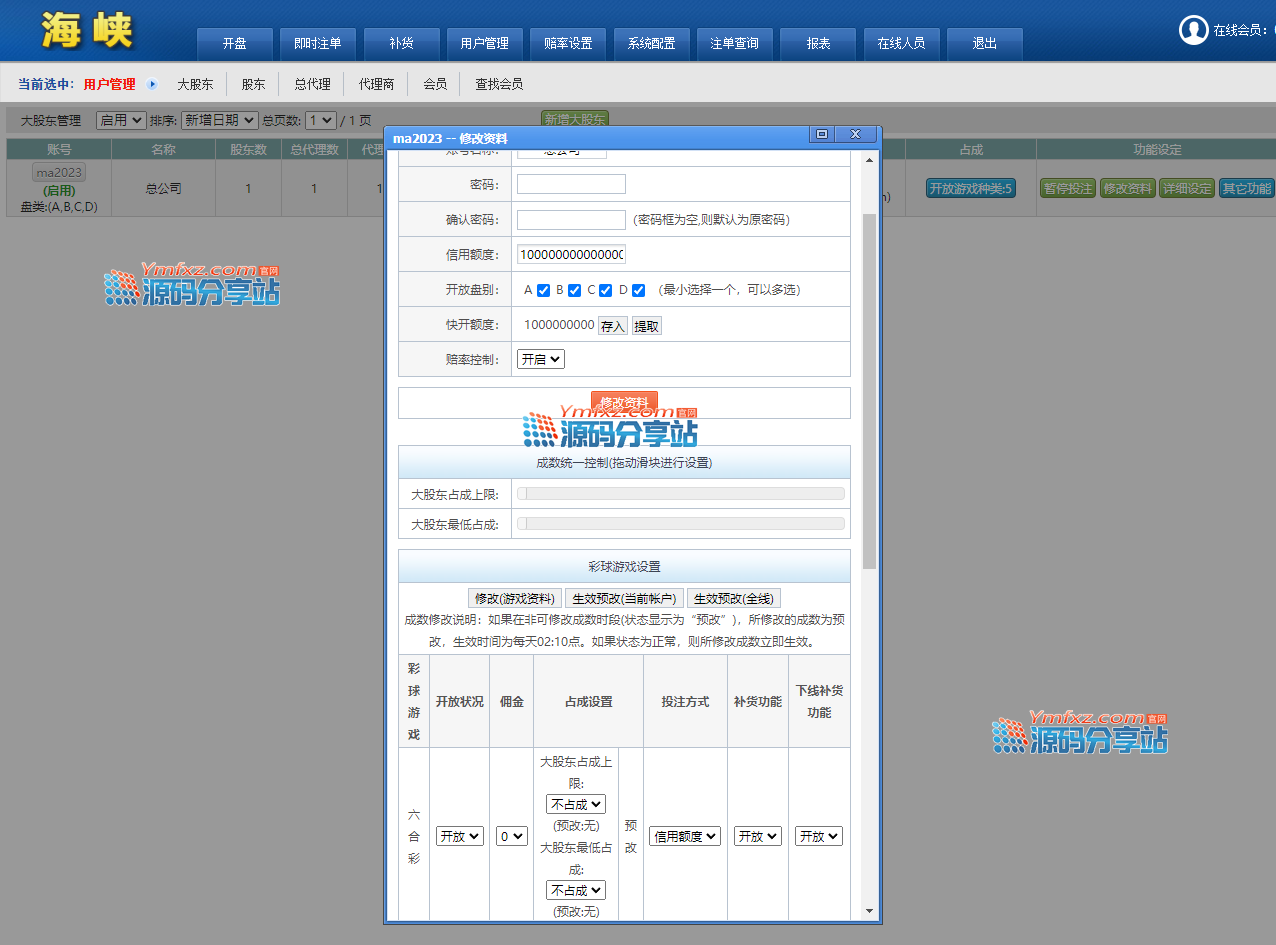Click the 信用额度 input field

[571, 254]
